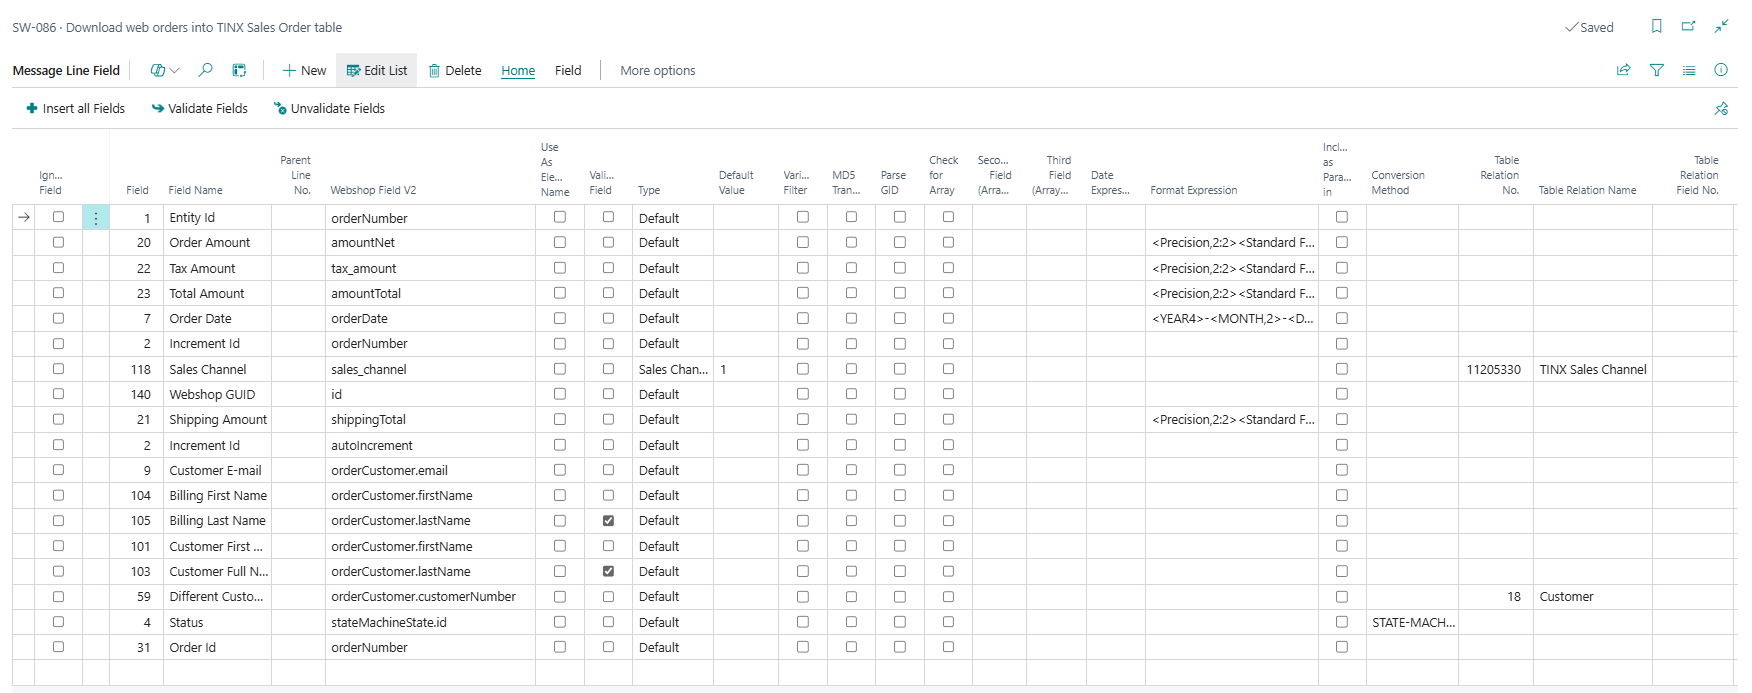1752x693 pixels.
Task: Click 'shippingTotal' webshop field cell
Action: 430,420
